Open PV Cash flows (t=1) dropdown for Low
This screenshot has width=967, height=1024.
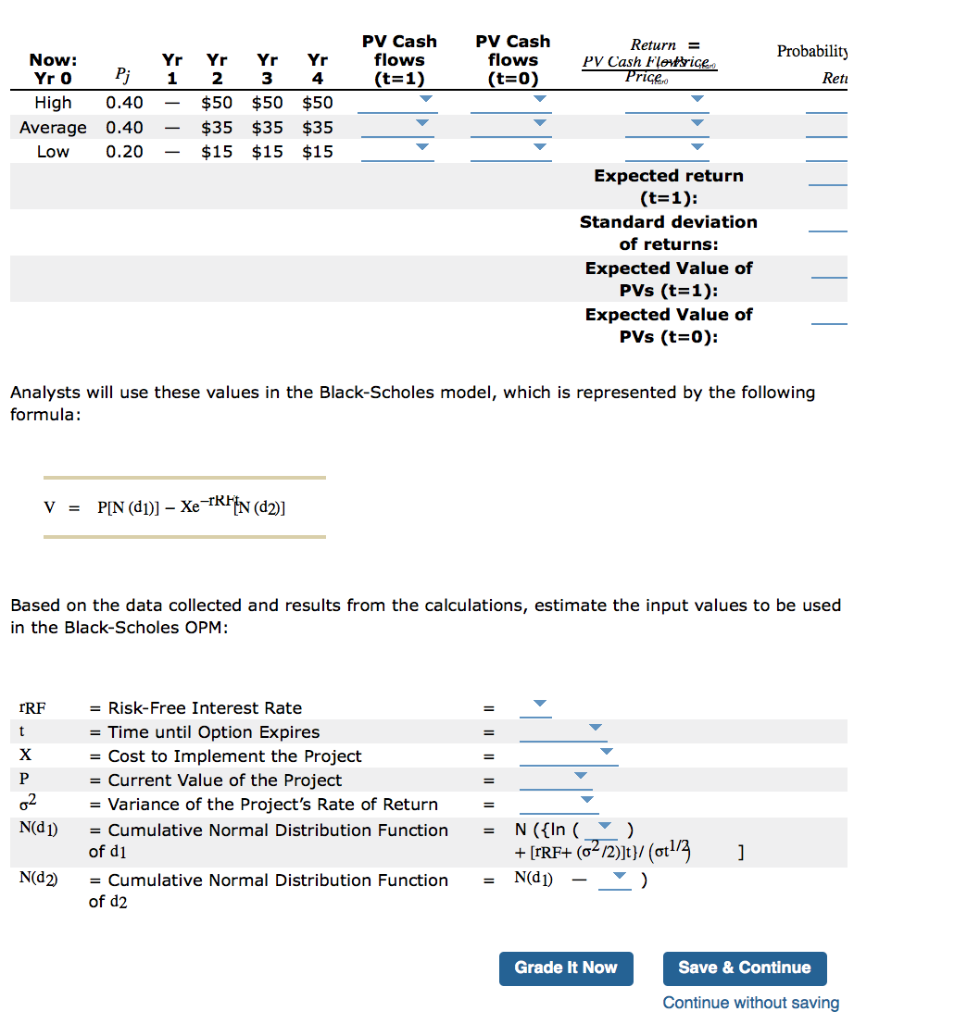click(x=424, y=148)
